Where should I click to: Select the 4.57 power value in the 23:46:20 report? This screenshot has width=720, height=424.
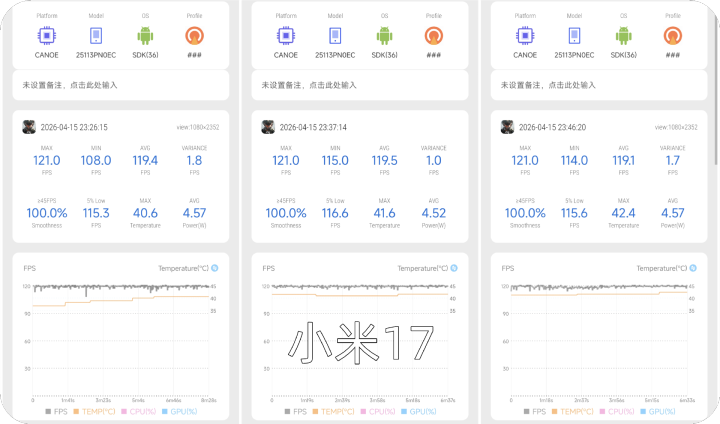[x=673, y=213]
